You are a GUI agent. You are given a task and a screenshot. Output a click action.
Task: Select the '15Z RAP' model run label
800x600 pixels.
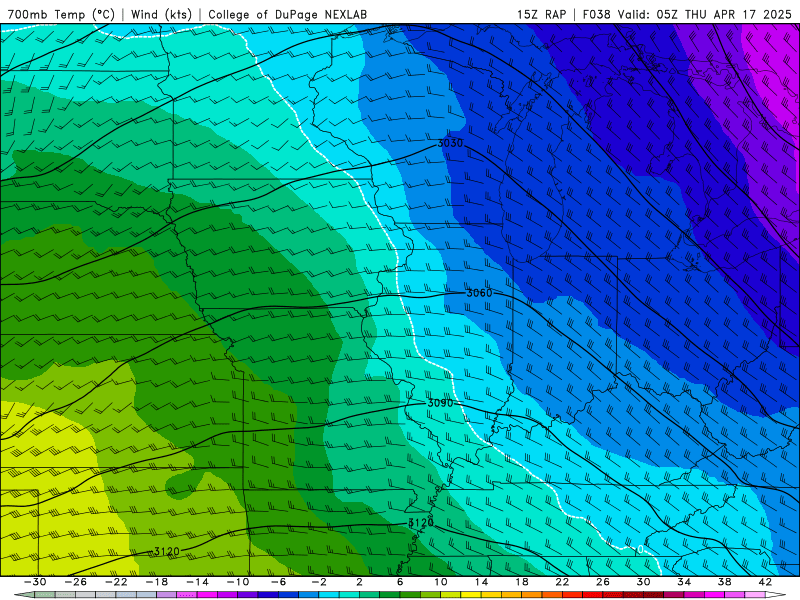[541, 14]
